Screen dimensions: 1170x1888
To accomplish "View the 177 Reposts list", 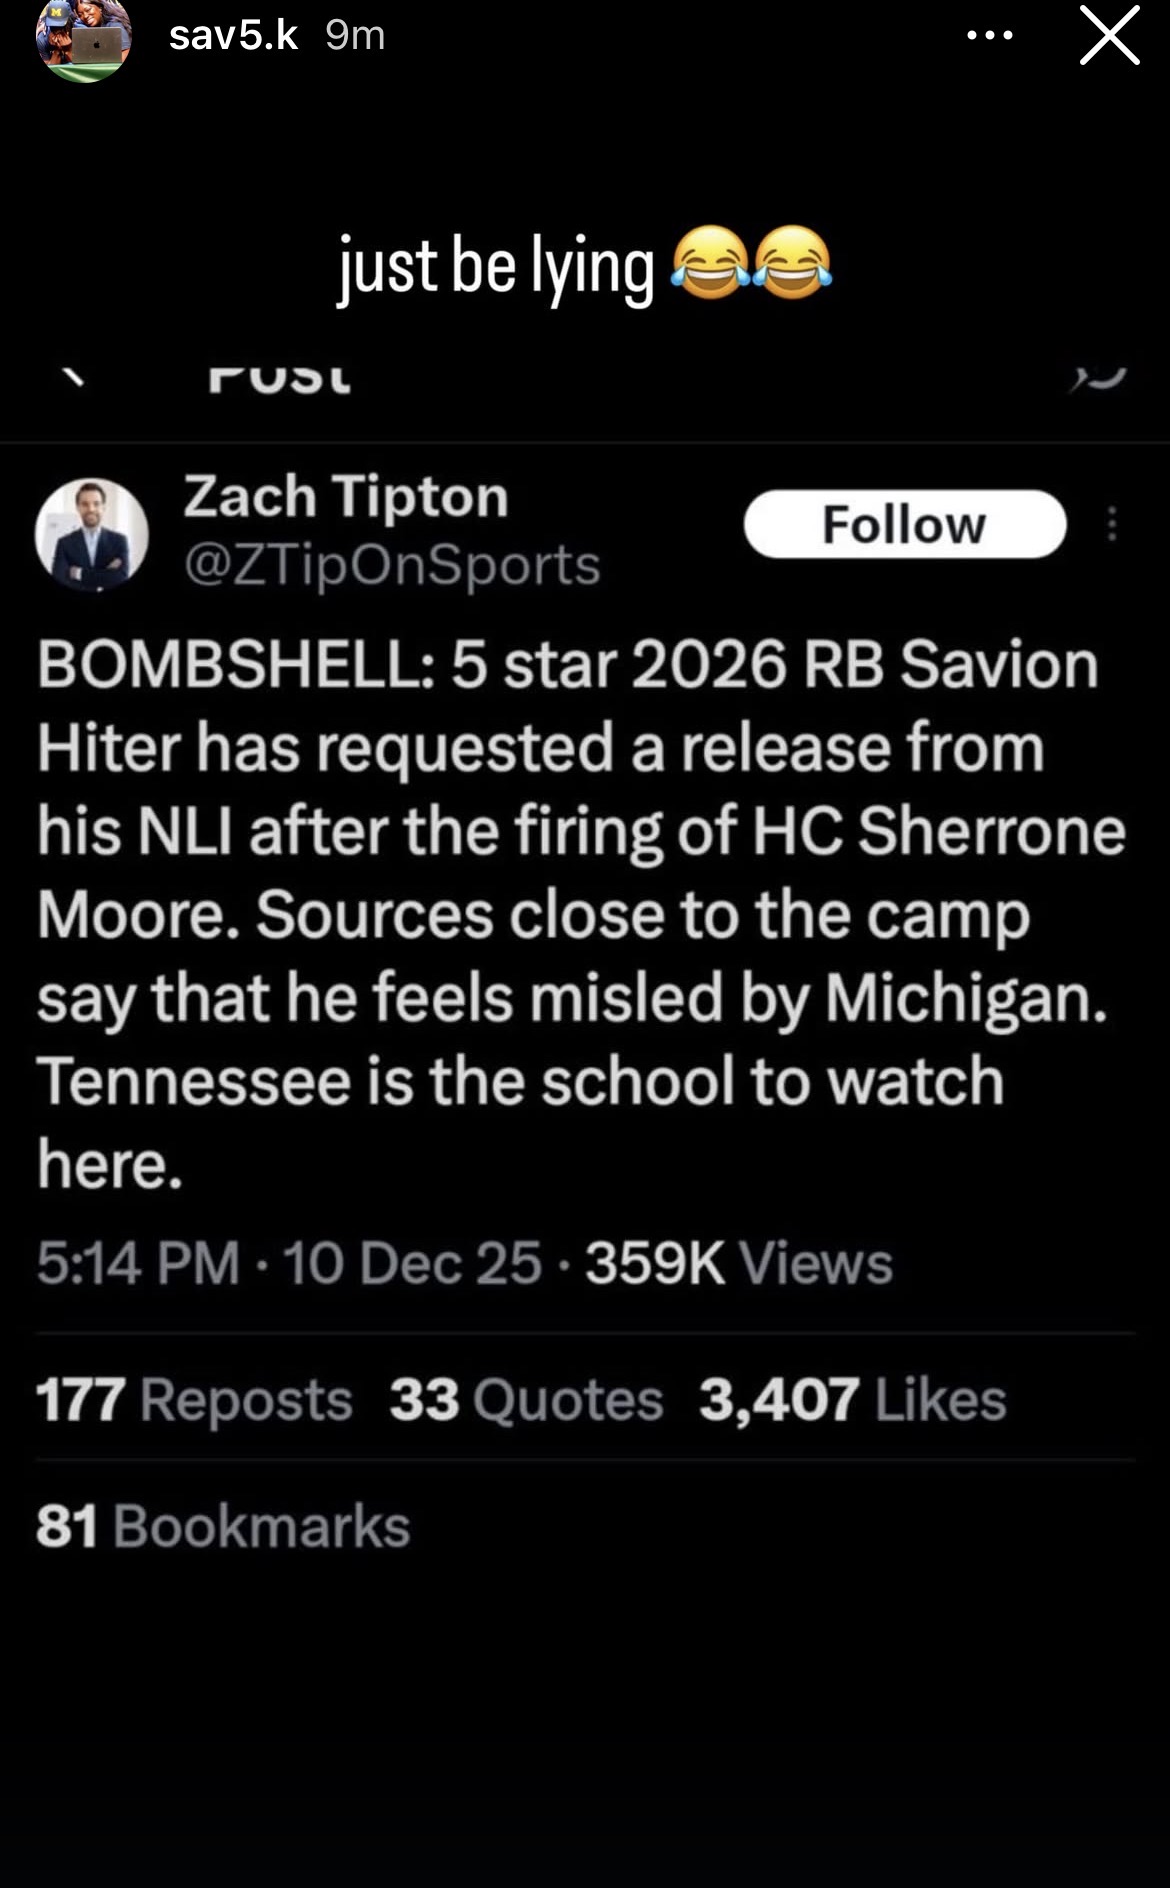I will click(194, 1399).
